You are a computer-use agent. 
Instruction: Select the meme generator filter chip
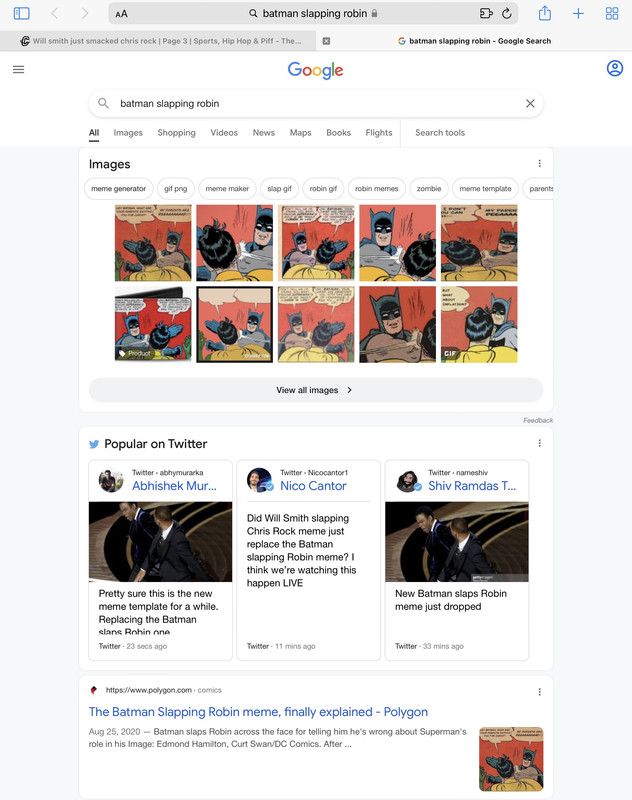pyautogui.click(x=118, y=189)
